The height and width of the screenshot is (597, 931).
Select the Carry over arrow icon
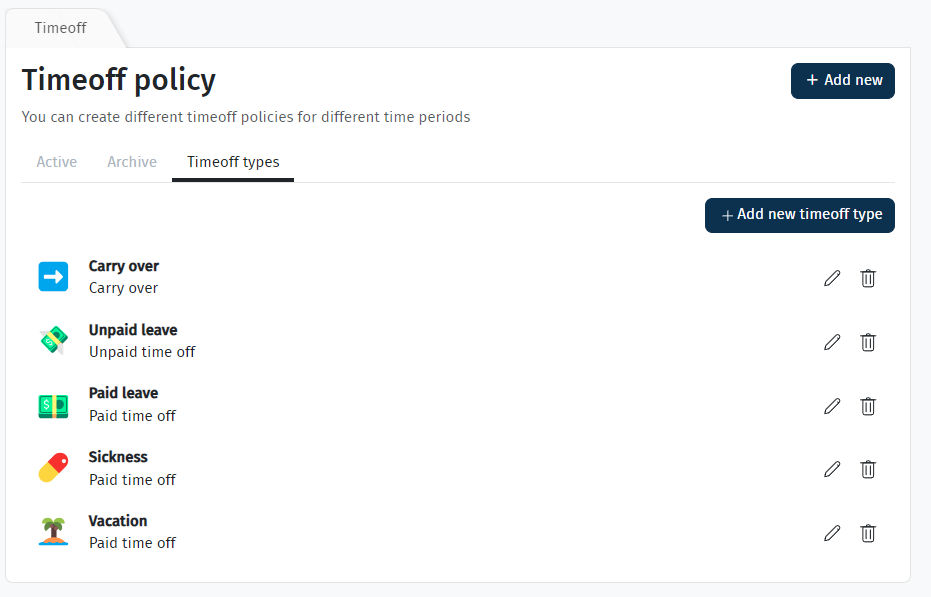click(53, 276)
